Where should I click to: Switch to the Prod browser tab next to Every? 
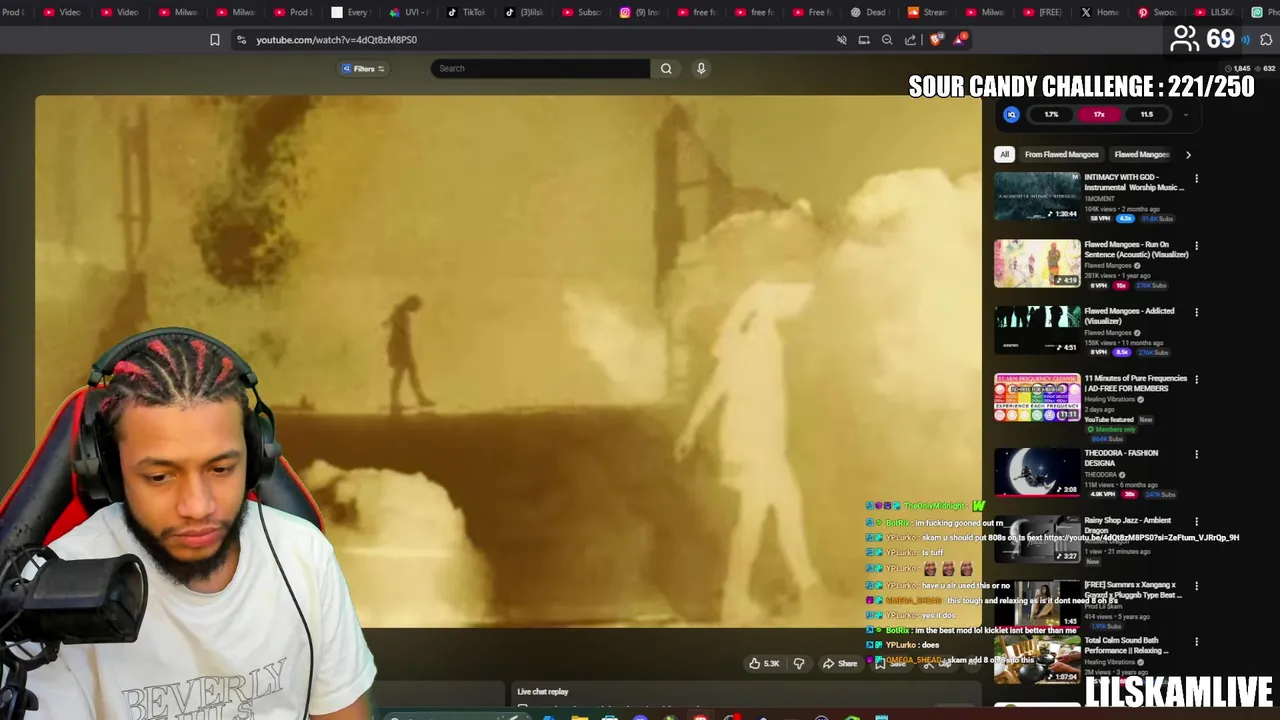292,12
